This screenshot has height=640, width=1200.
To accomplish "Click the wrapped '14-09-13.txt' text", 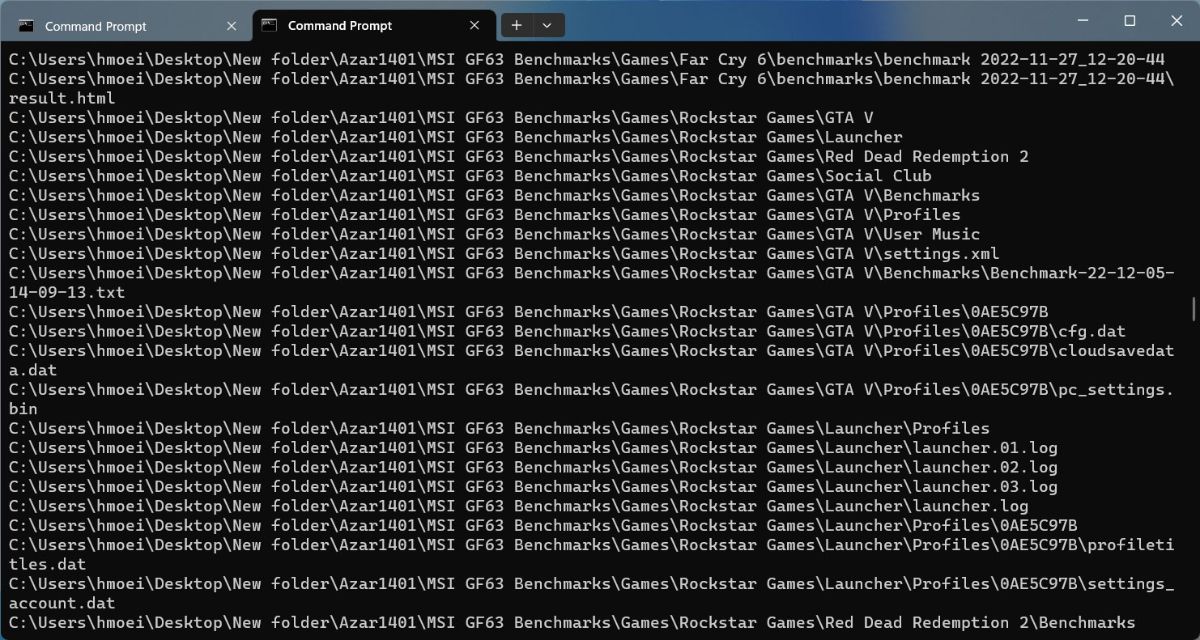I will pos(67,292).
